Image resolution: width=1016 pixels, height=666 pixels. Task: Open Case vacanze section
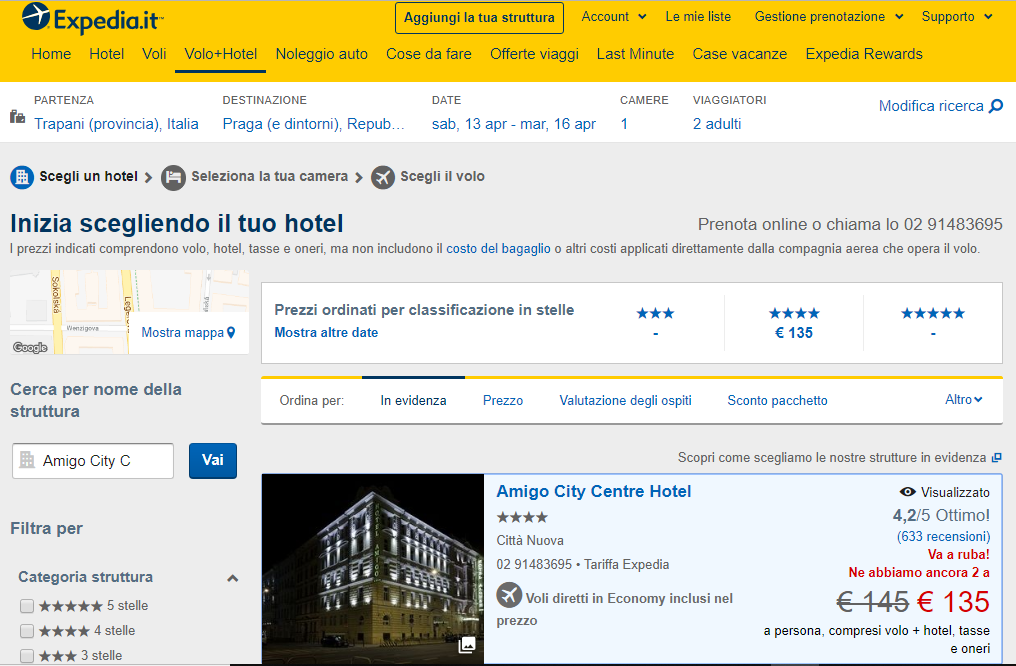739,54
